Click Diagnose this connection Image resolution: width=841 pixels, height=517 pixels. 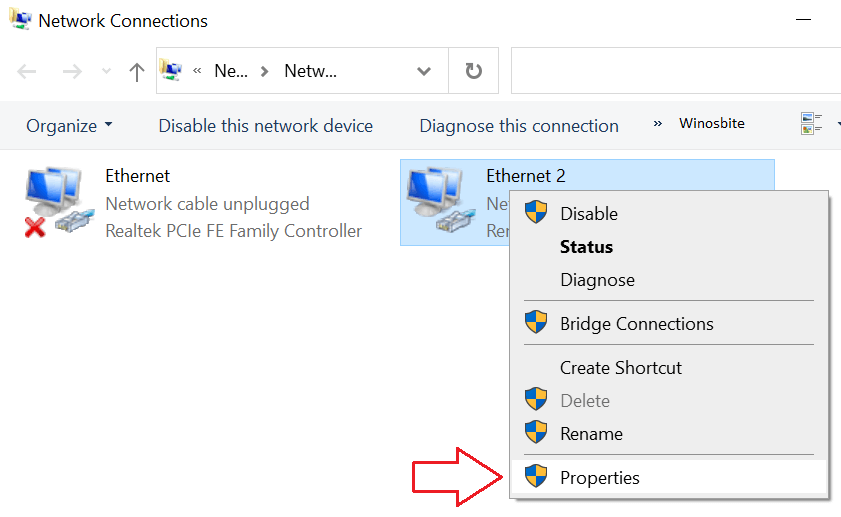(x=519, y=126)
